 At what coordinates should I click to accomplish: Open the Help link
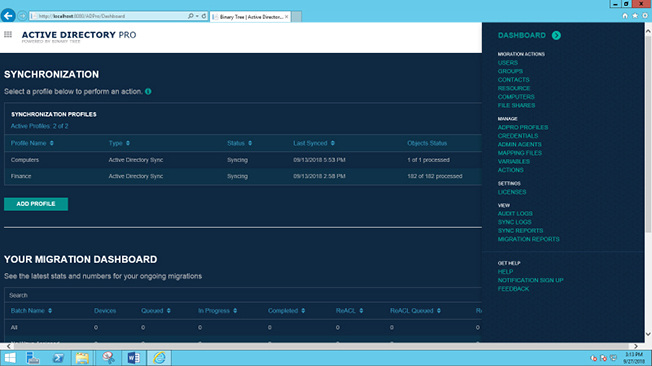[x=505, y=272]
